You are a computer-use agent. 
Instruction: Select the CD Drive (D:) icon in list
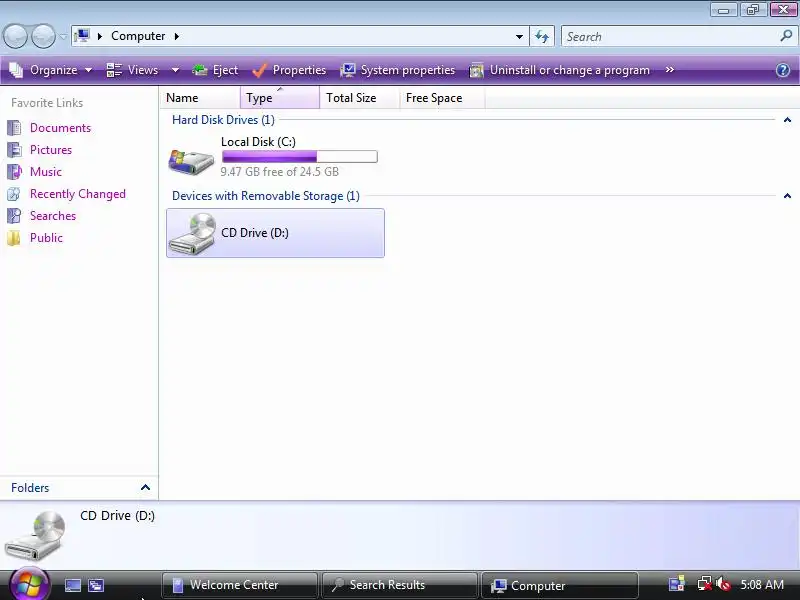coord(192,234)
